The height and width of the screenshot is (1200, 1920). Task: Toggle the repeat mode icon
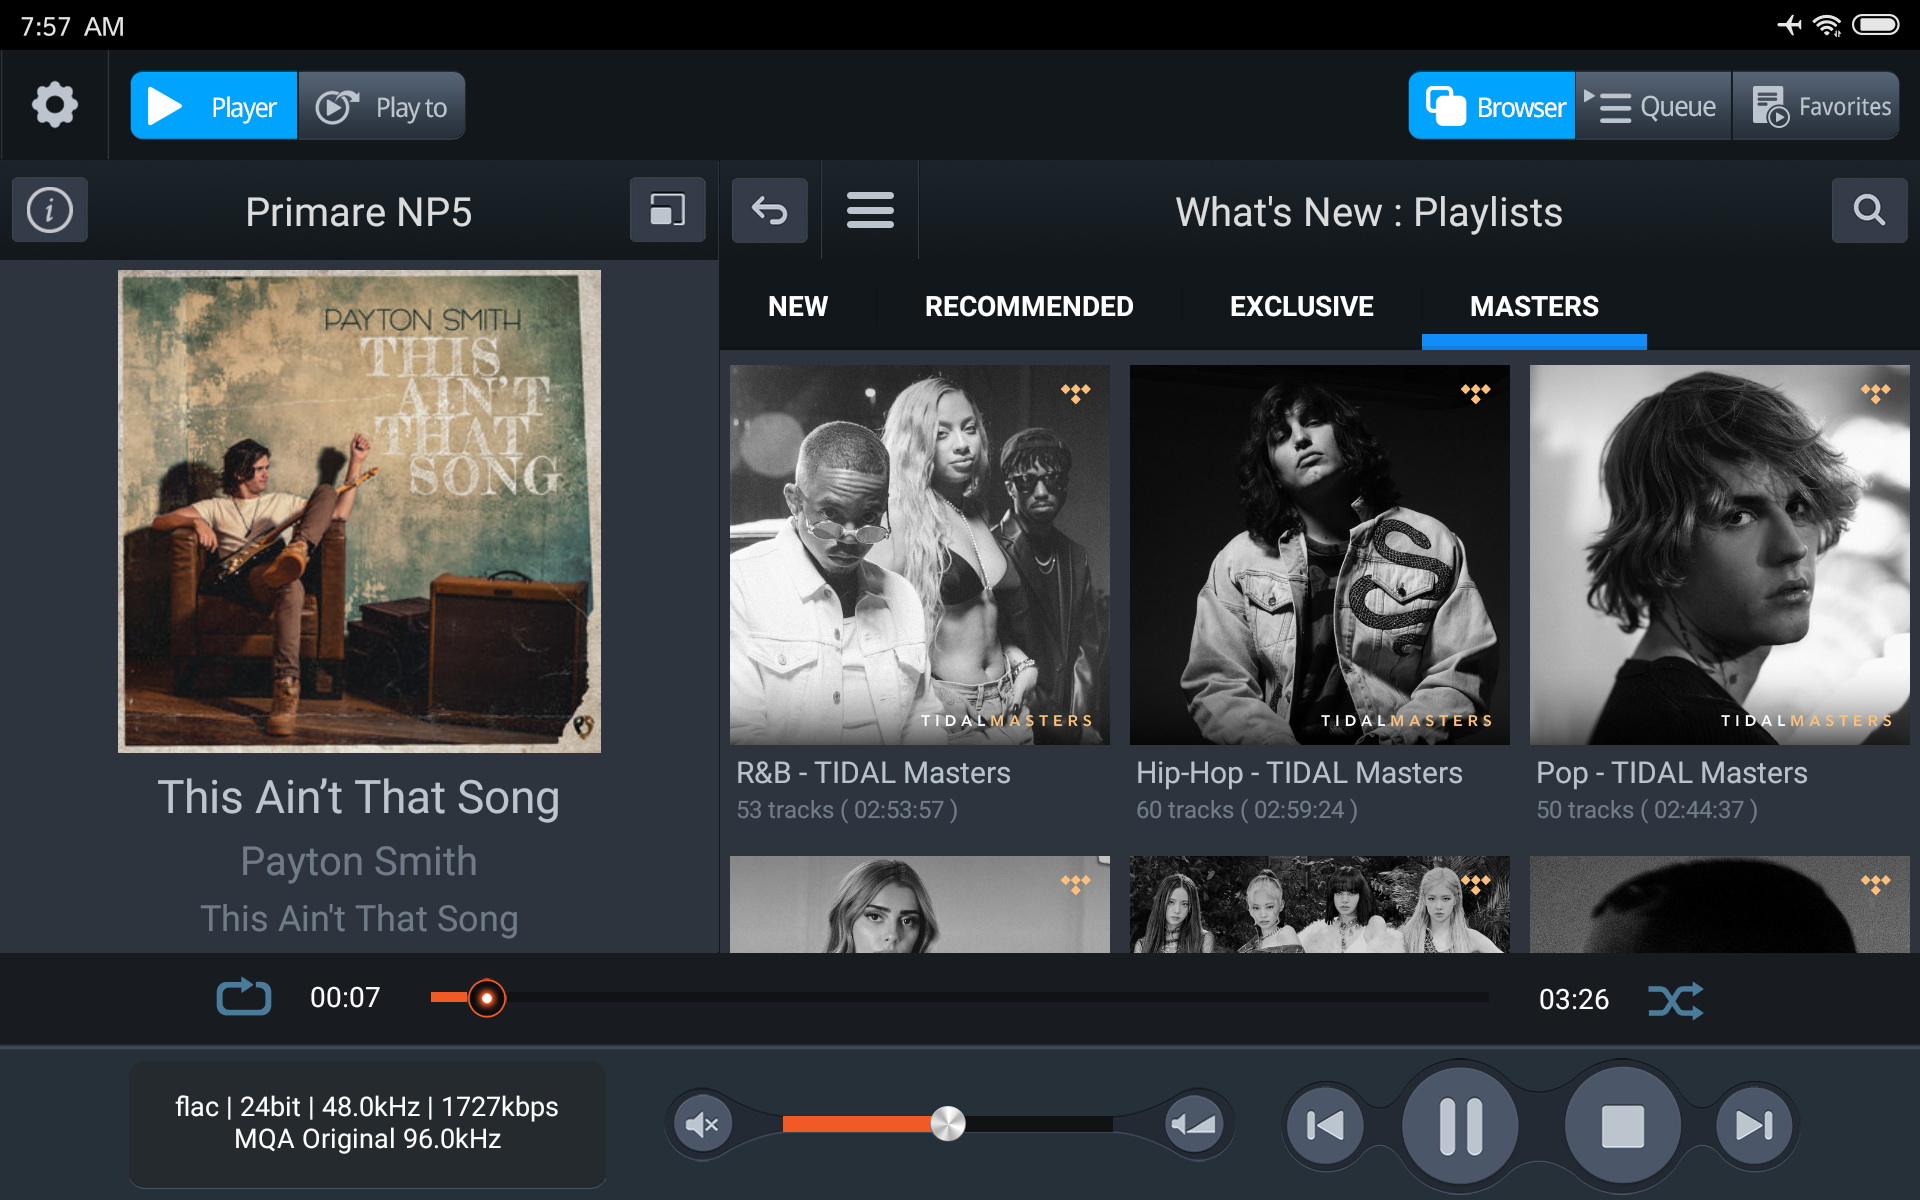pos(244,997)
